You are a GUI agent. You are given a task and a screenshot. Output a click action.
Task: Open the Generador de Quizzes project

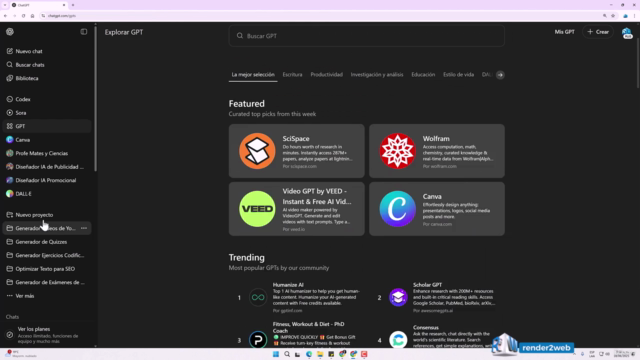[47, 242]
